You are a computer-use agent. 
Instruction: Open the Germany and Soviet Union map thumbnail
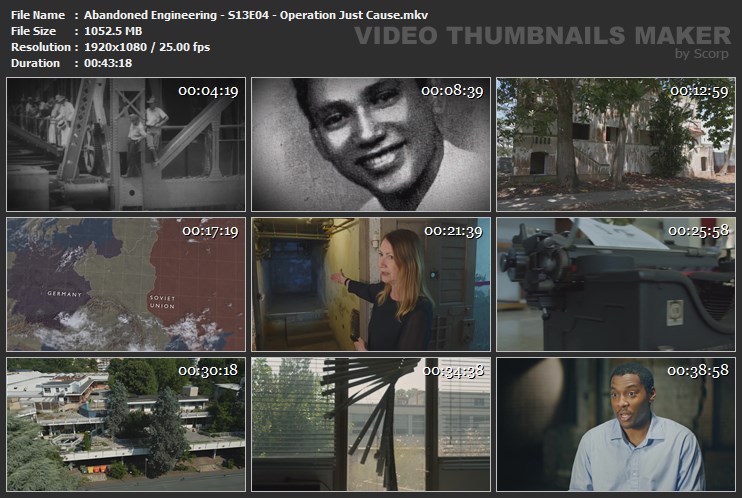(x=126, y=285)
